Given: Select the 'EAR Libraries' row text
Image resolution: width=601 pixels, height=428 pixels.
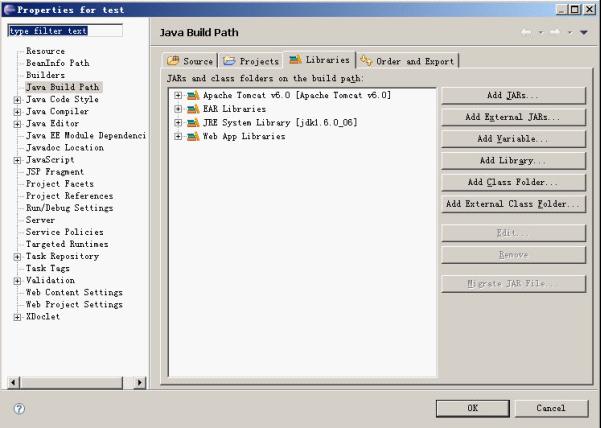Looking at the screenshot, I should (234, 109).
